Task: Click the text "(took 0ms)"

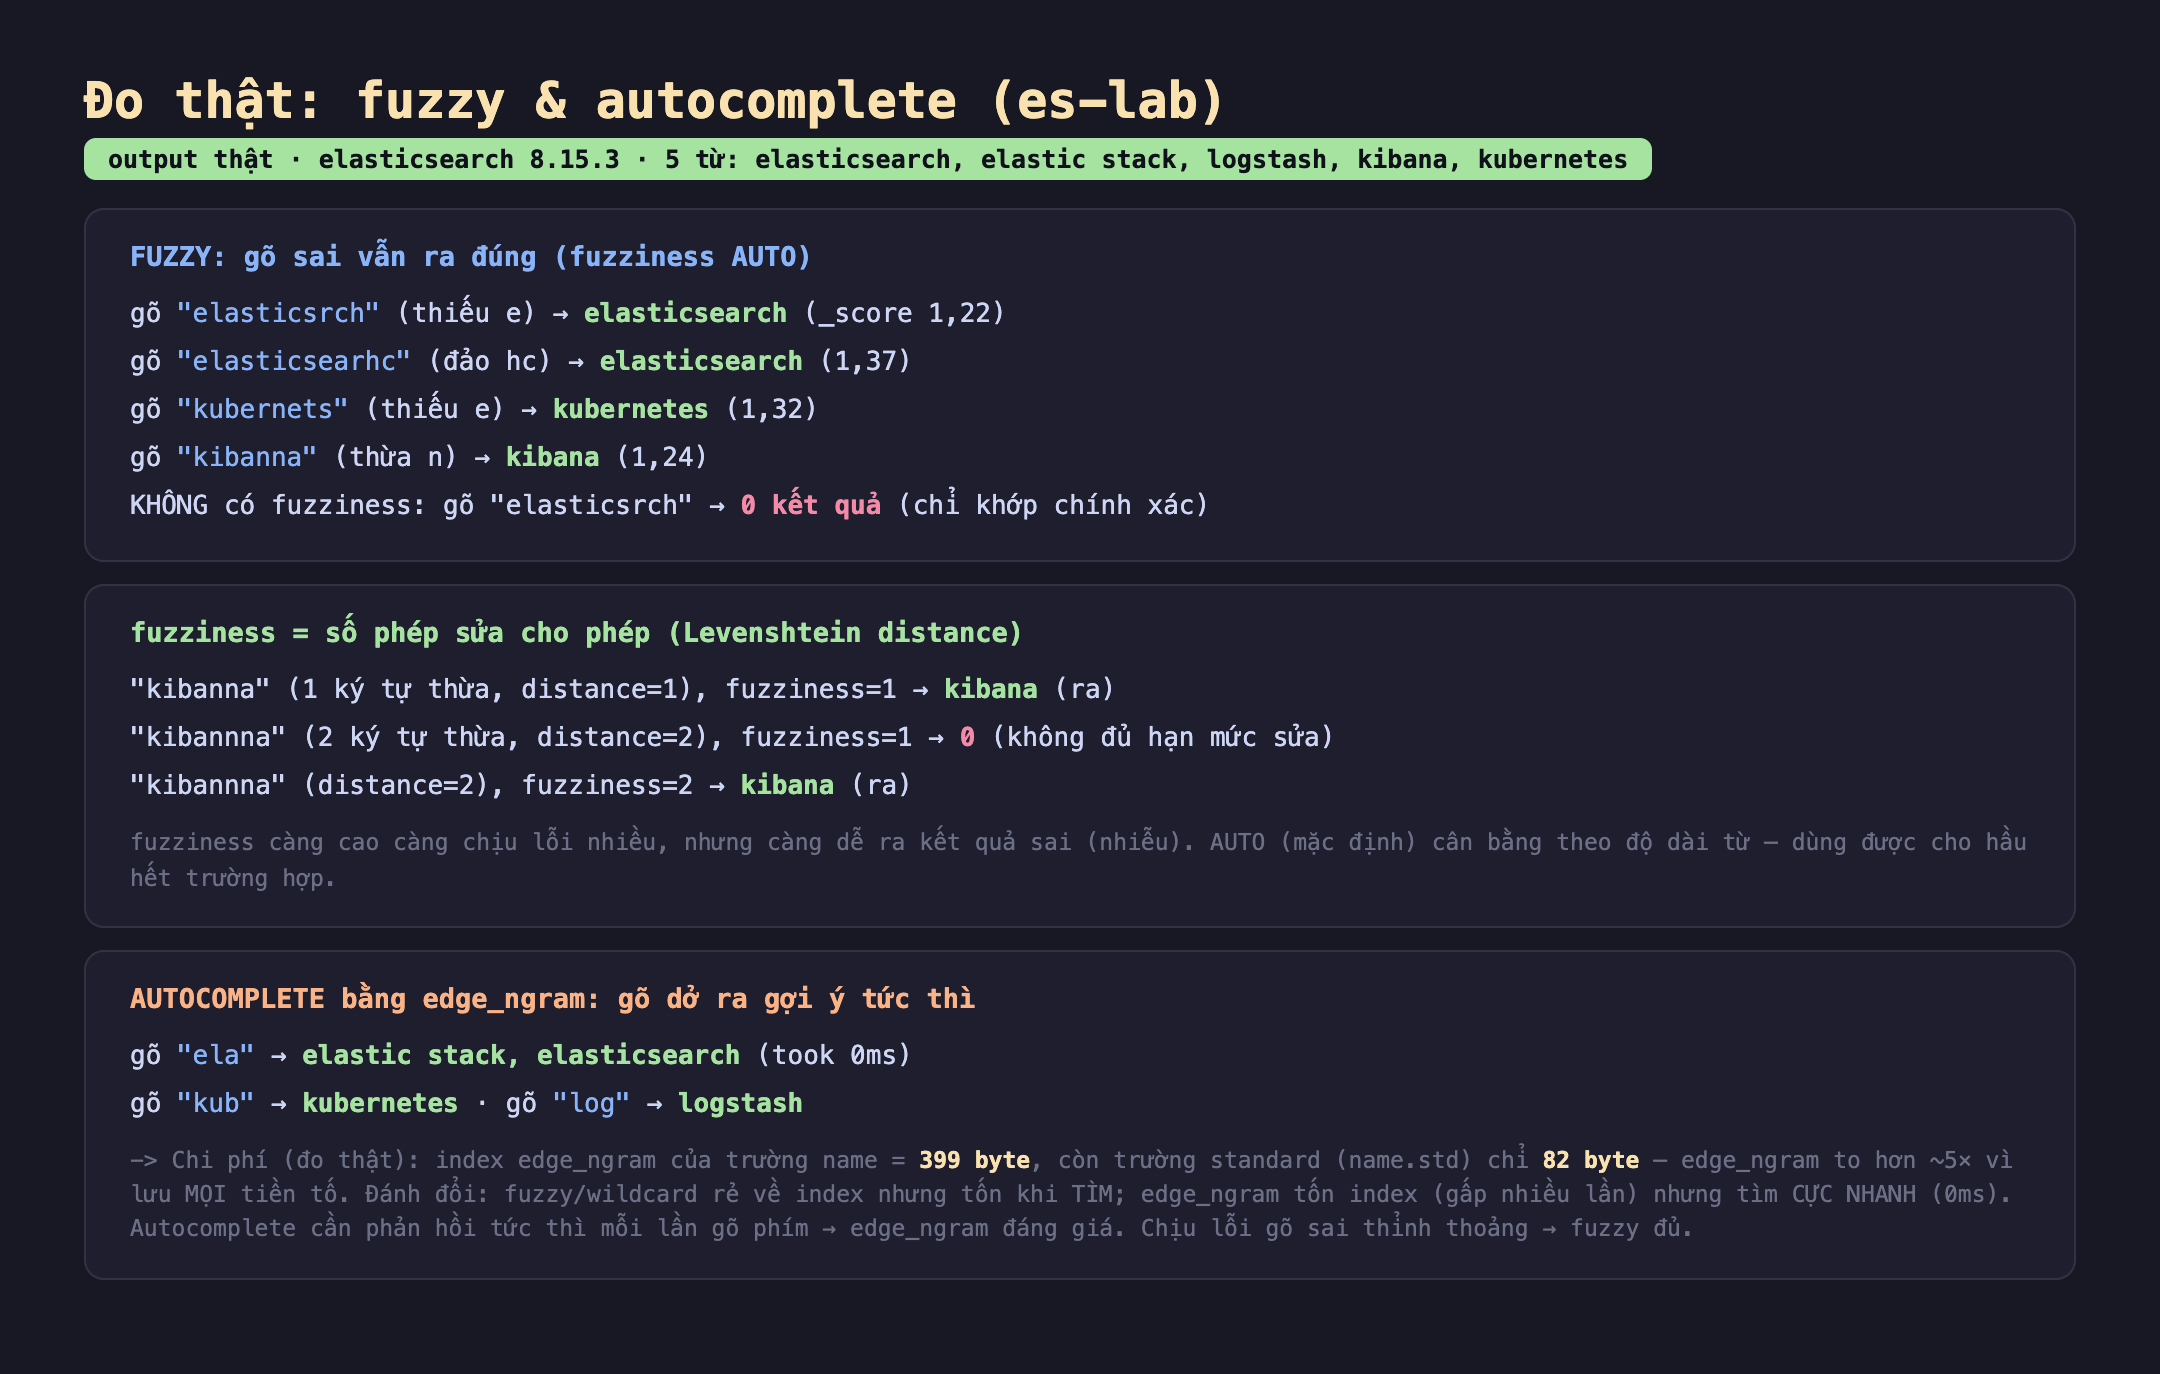Action: [x=834, y=1055]
